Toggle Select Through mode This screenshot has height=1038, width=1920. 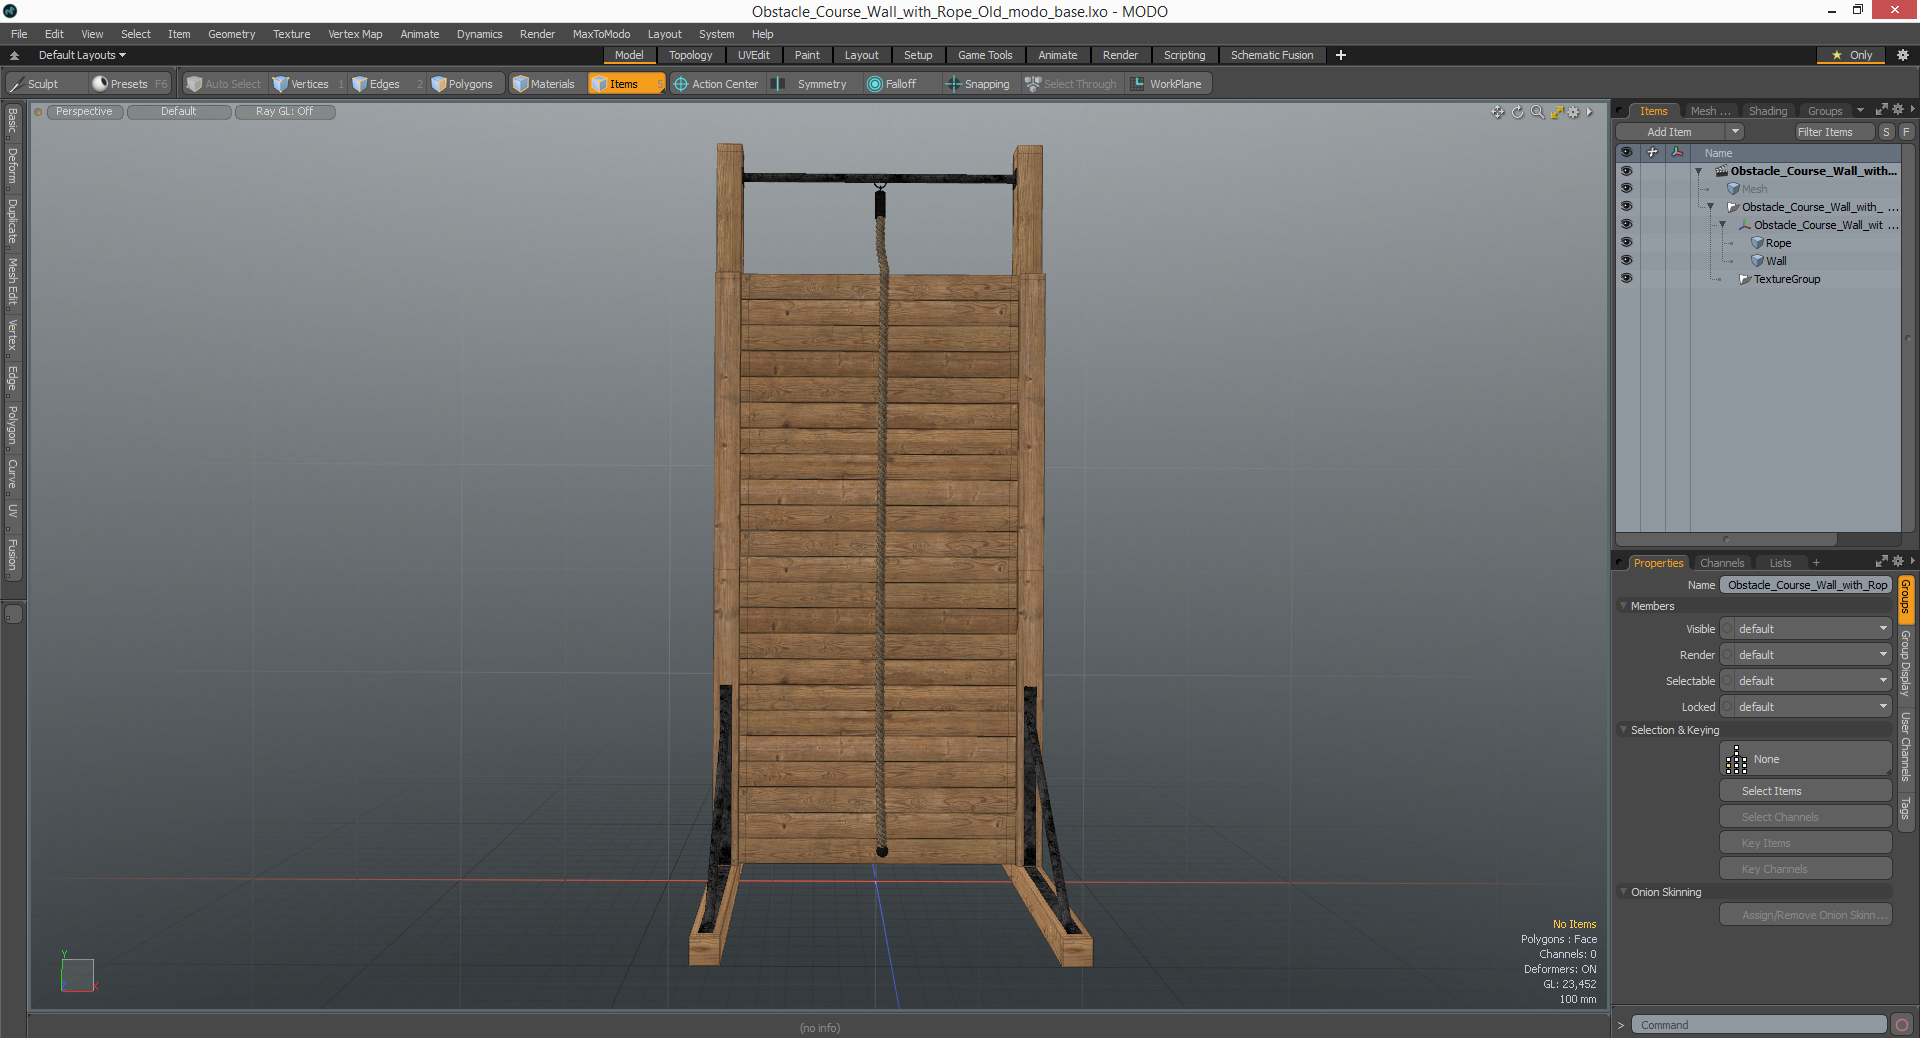[x=1071, y=84]
